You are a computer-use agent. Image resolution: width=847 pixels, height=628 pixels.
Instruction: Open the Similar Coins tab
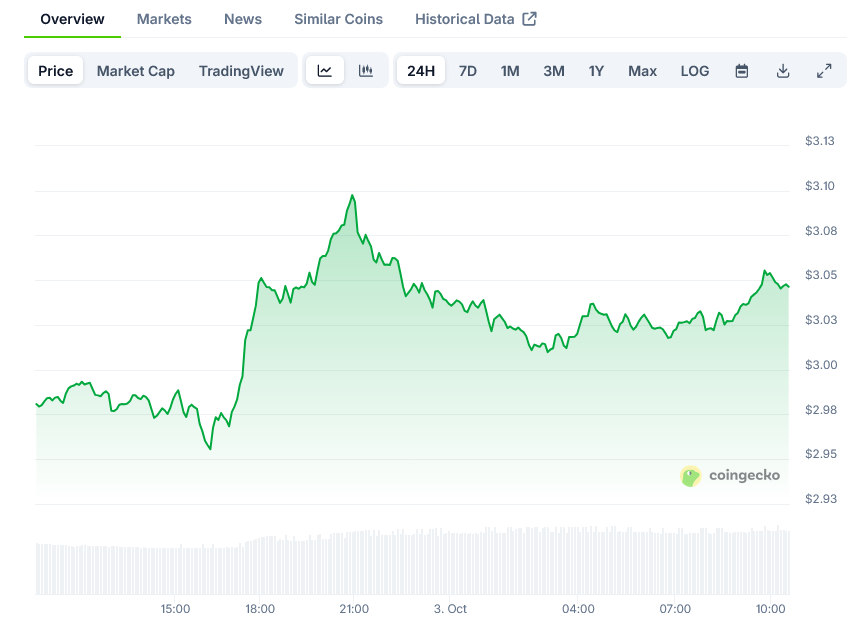pyautogui.click(x=338, y=19)
